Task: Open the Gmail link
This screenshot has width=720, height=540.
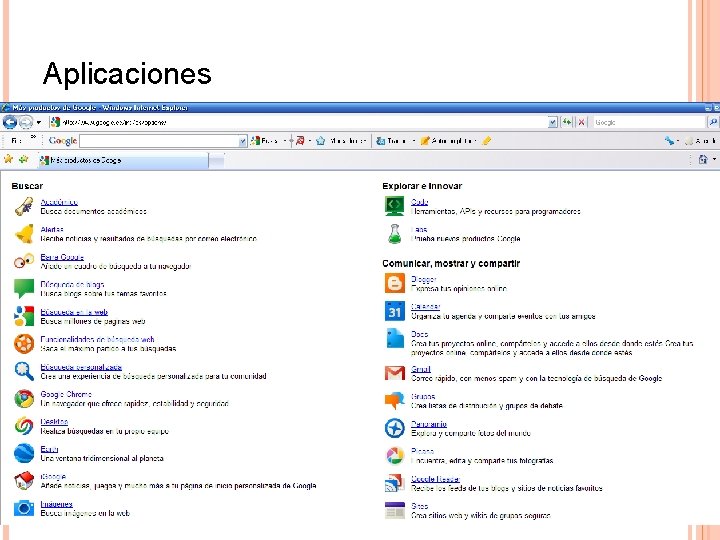Action: pos(421,369)
